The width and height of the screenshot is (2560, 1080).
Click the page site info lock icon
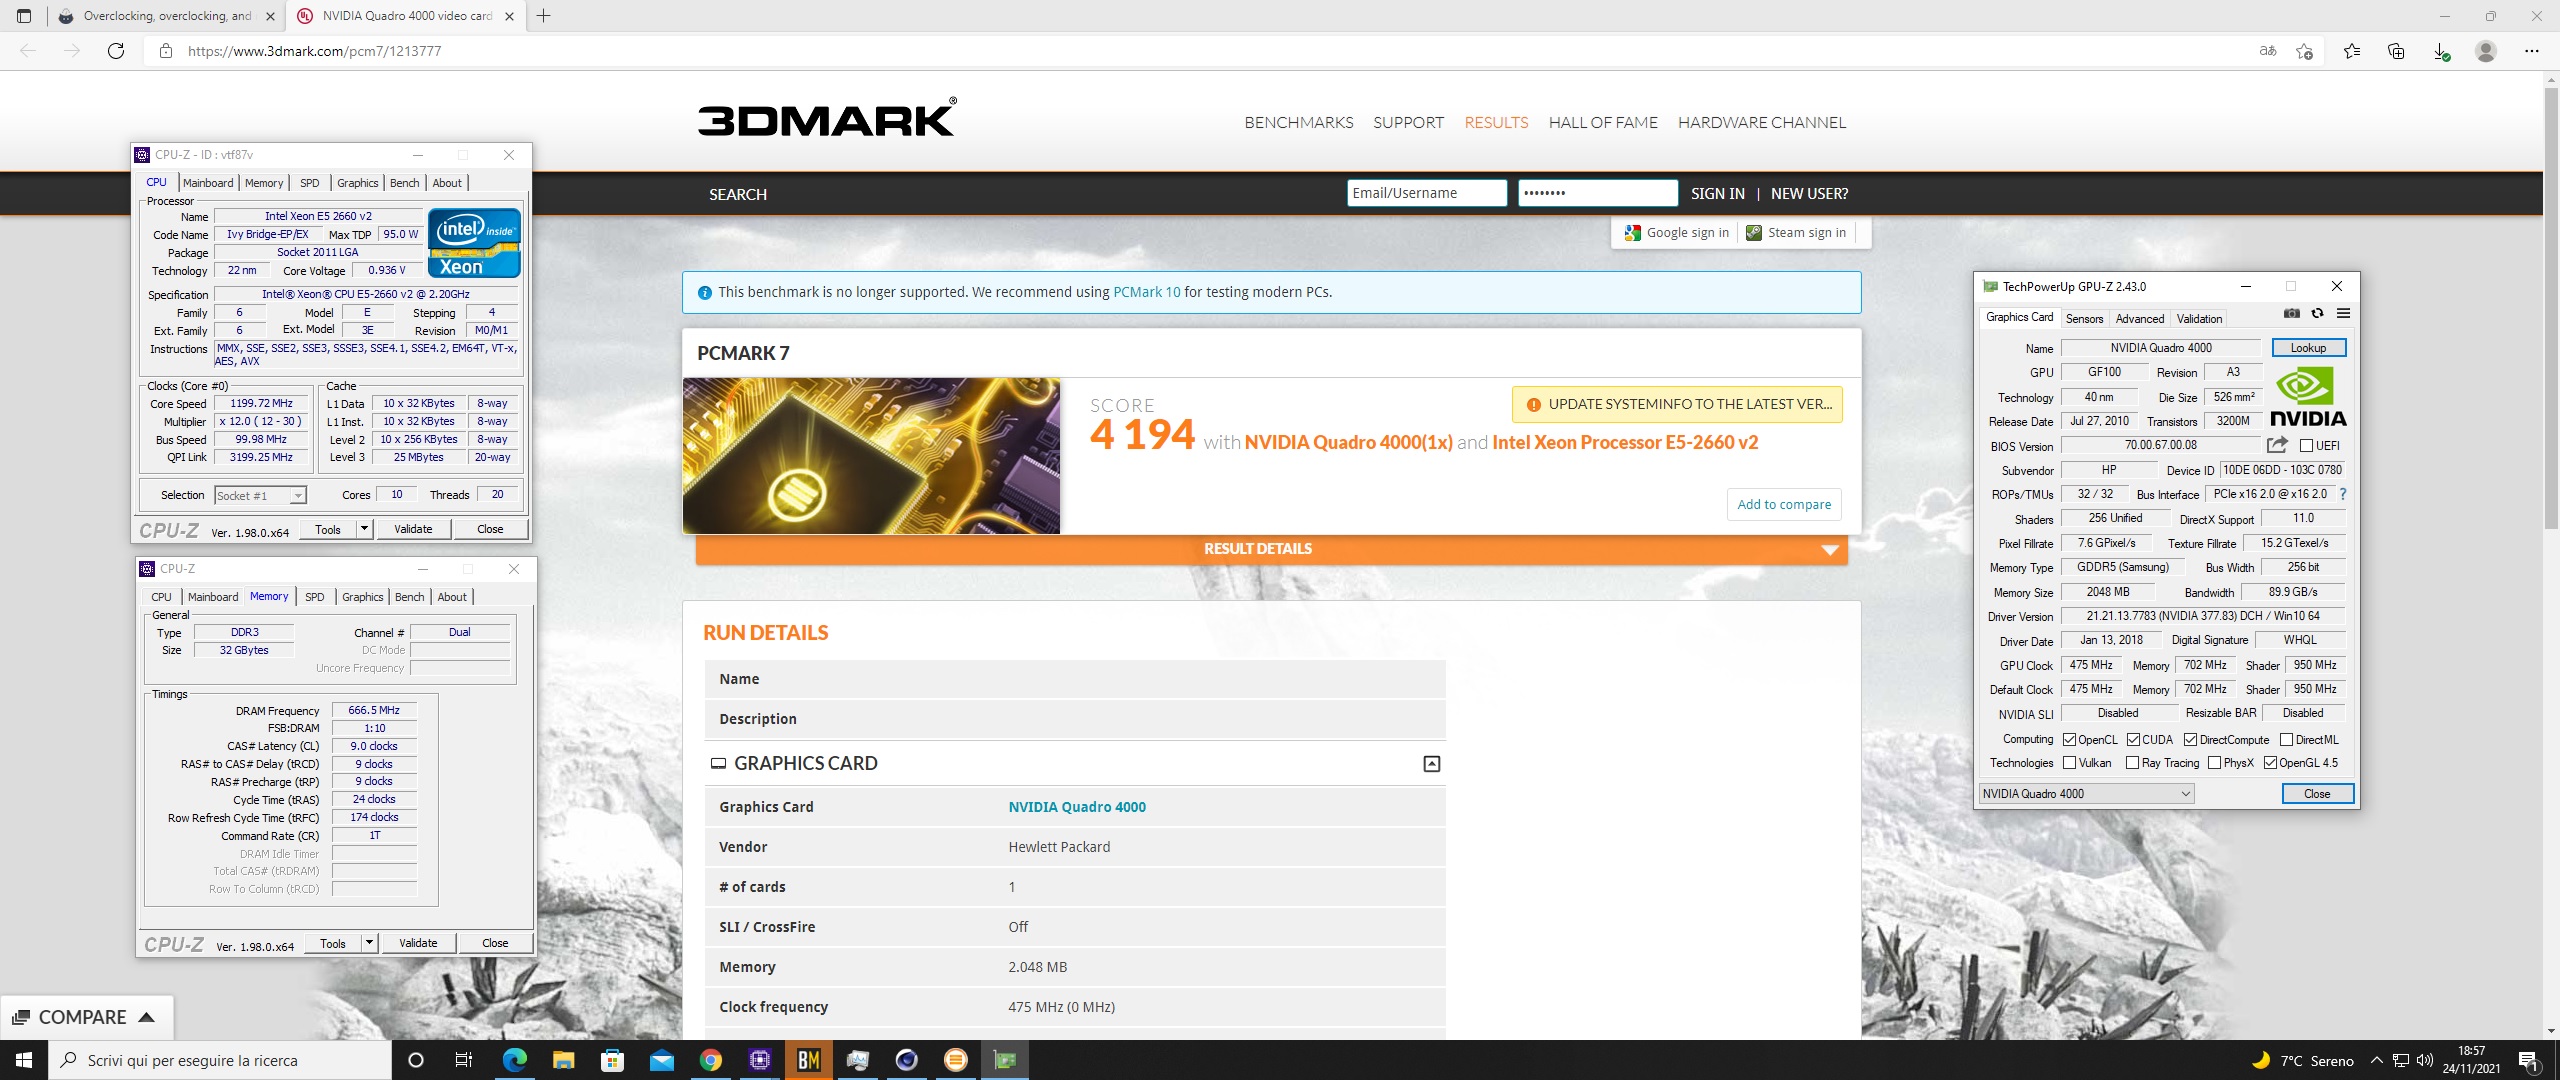tap(166, 51)
